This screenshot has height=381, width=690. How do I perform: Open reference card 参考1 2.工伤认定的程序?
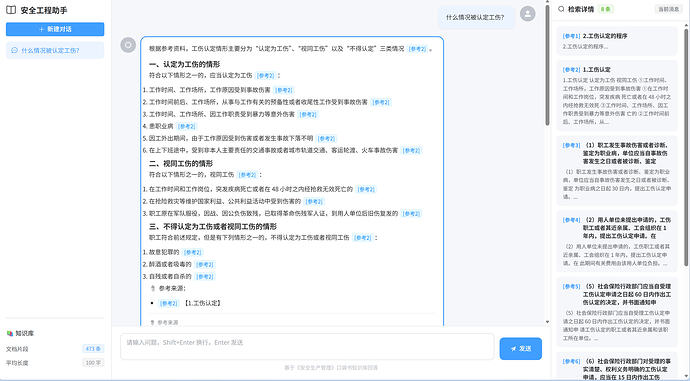(617, 40)
